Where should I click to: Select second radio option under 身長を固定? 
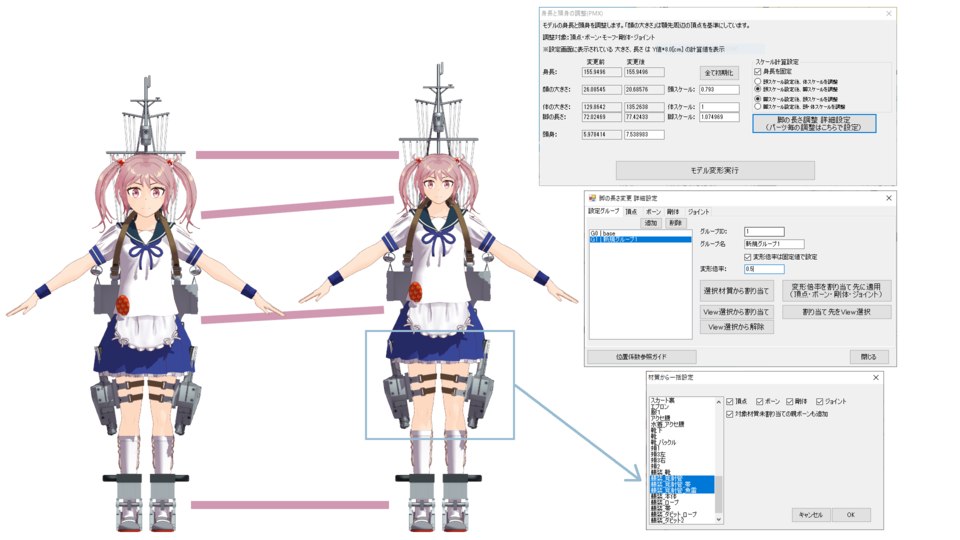[758, 89]
